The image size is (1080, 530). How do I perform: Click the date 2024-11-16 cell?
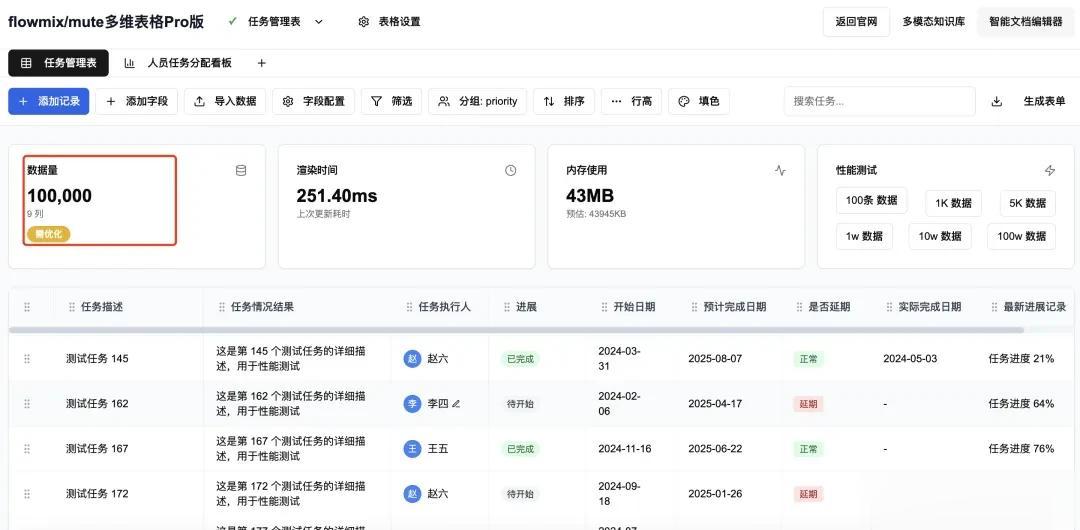point(624,449)
